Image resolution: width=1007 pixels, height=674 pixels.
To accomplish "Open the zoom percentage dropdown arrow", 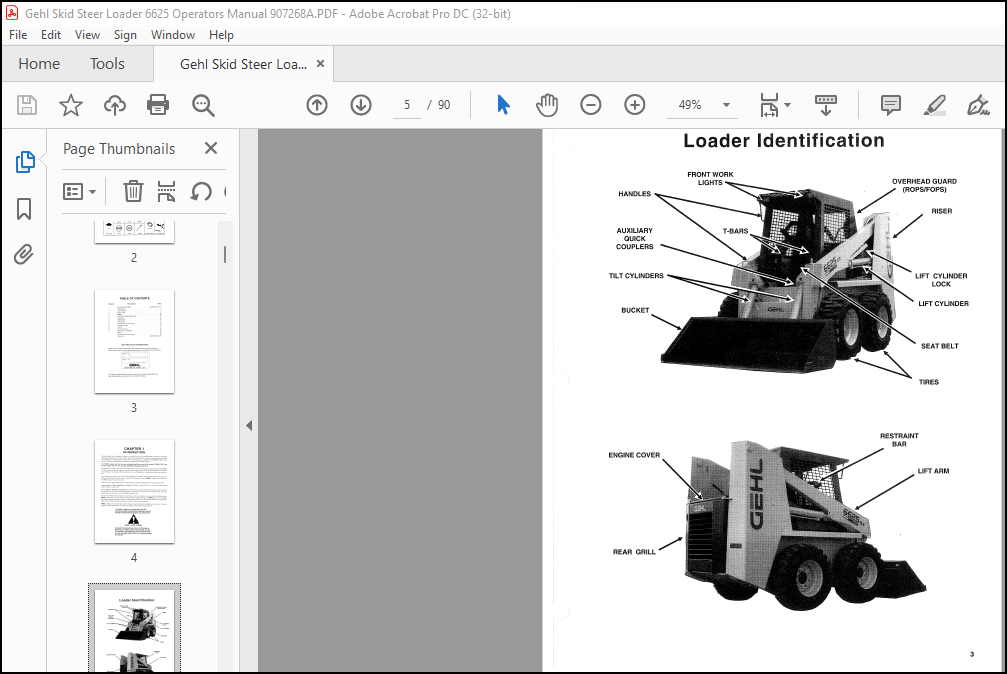I will (x=726, y=105).
